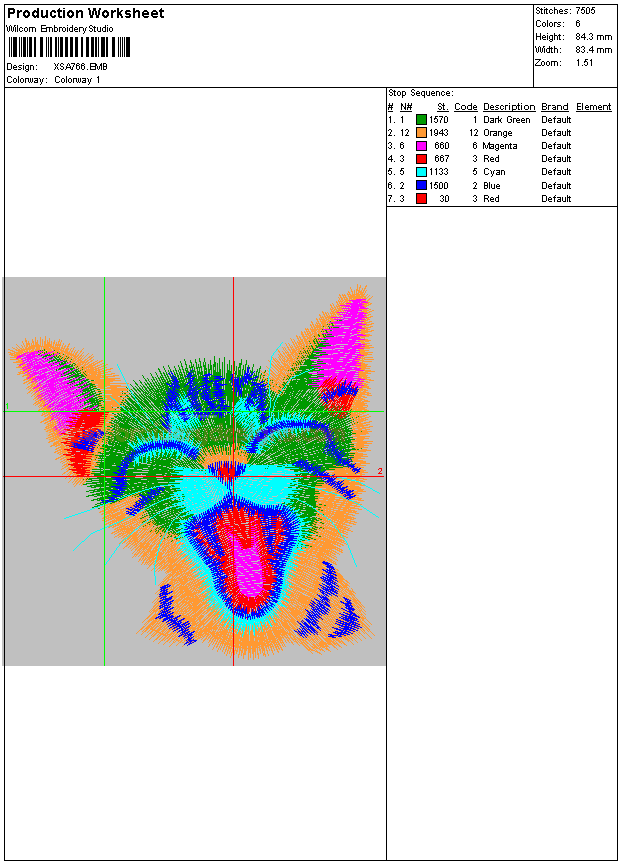
Task: Click the red '2' marker on the design preview
Action: (x=380, y=471)
